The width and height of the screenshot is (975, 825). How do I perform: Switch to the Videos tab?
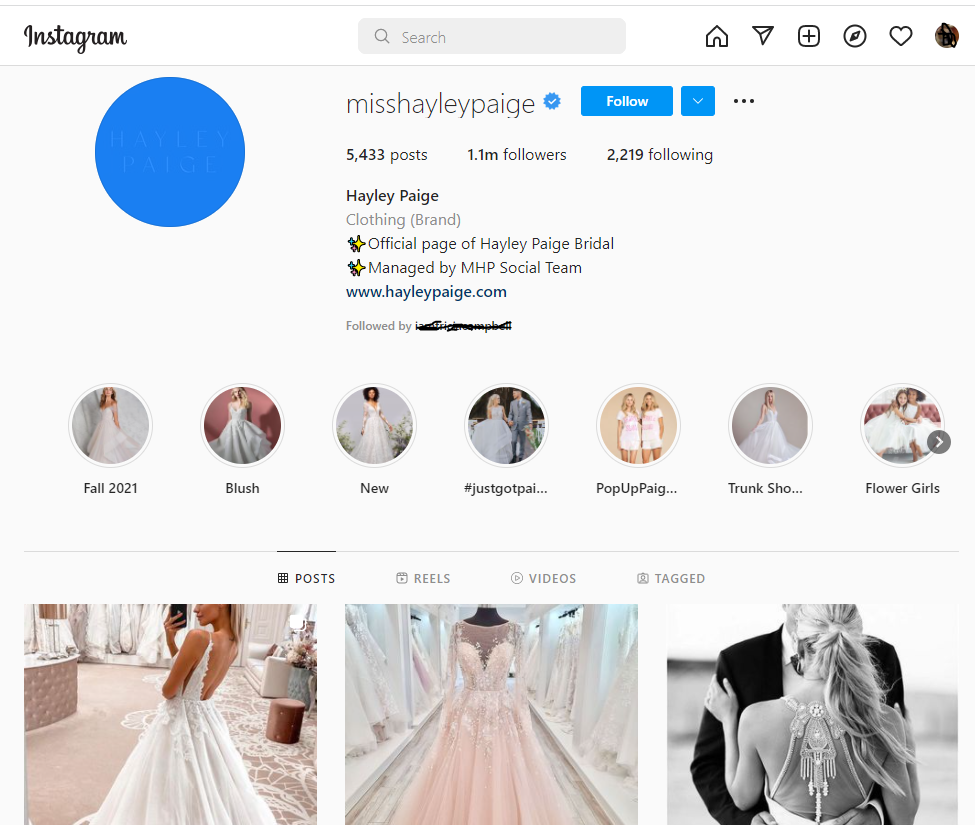(x=543, y=578)
